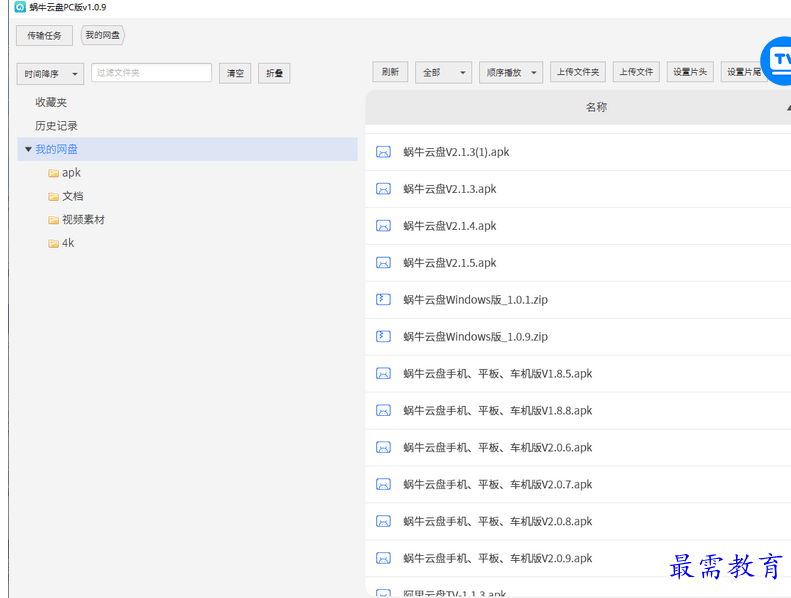Select 蜗牛云盘手机、平板、车机版V2.0.8.apk

(x=497, y=521)
